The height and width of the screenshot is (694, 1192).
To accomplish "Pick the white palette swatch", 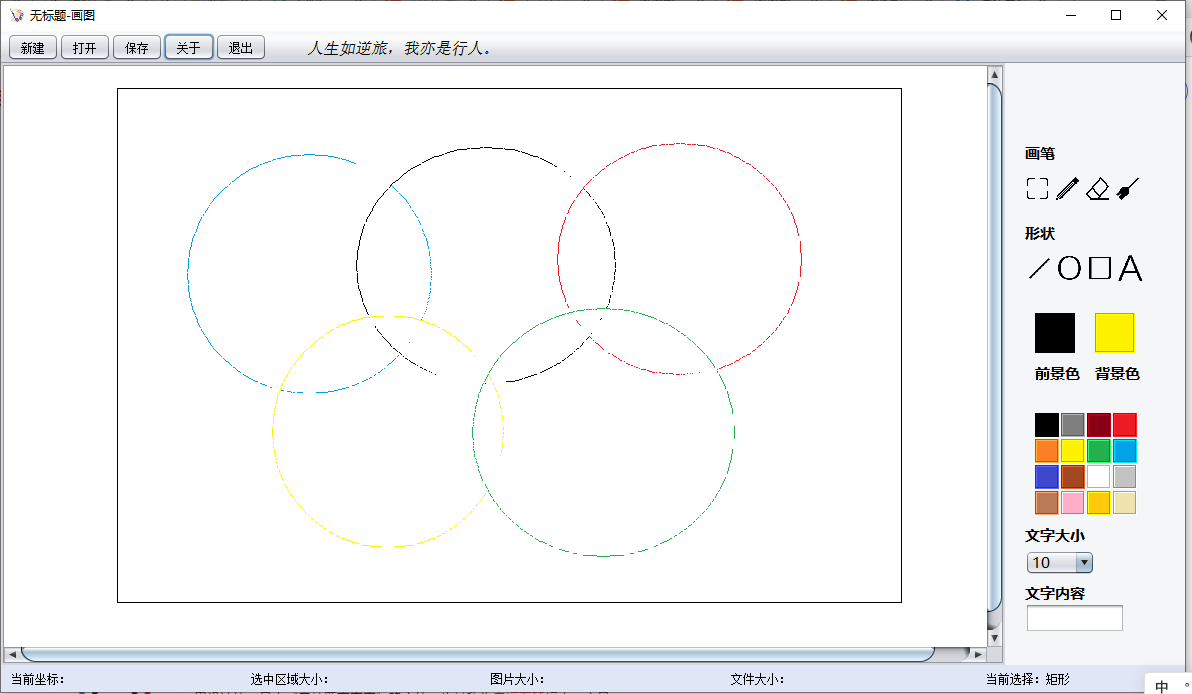I will 1098,477.
